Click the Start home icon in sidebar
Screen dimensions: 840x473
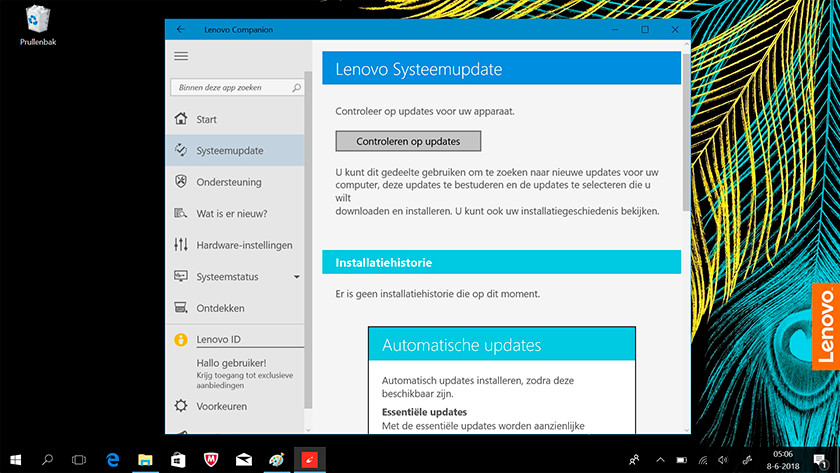point(181,118)
